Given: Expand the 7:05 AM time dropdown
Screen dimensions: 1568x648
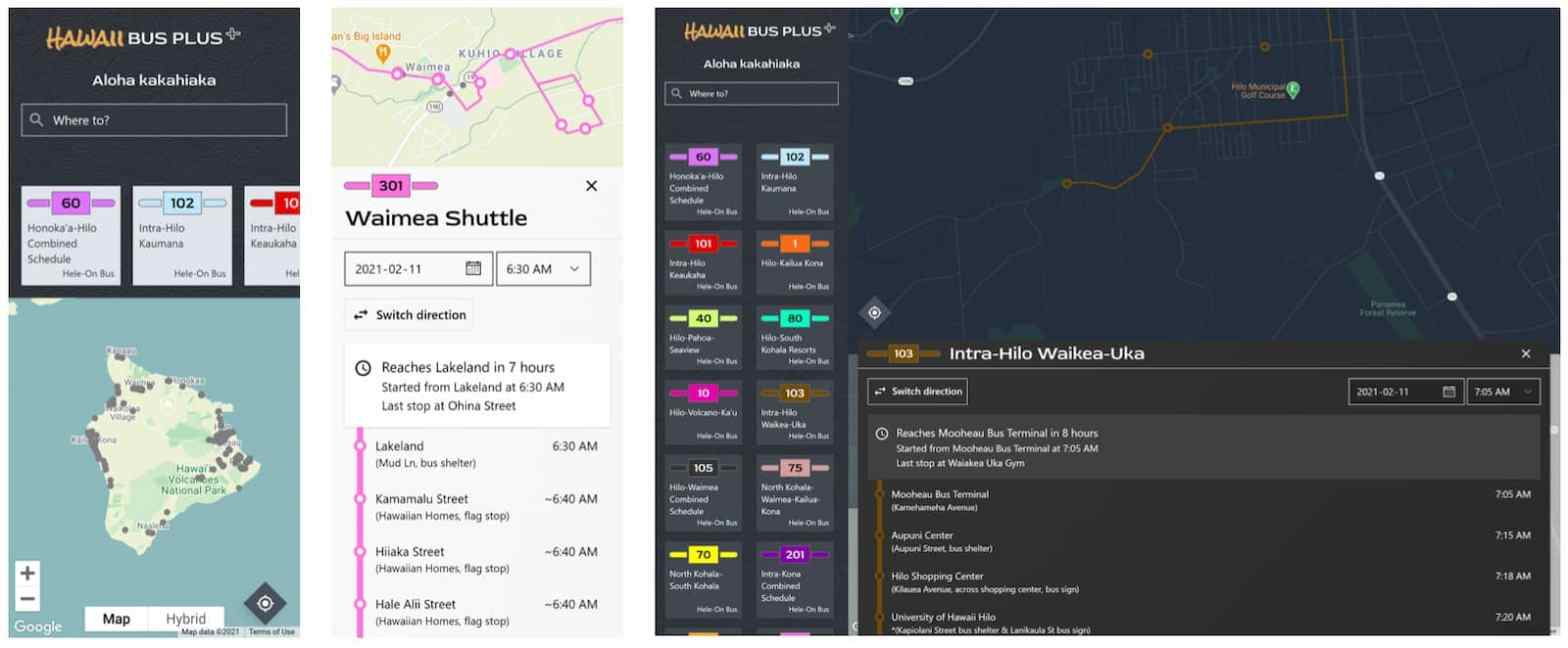Looking at the screenshot, I should (x=1503, y=392).
